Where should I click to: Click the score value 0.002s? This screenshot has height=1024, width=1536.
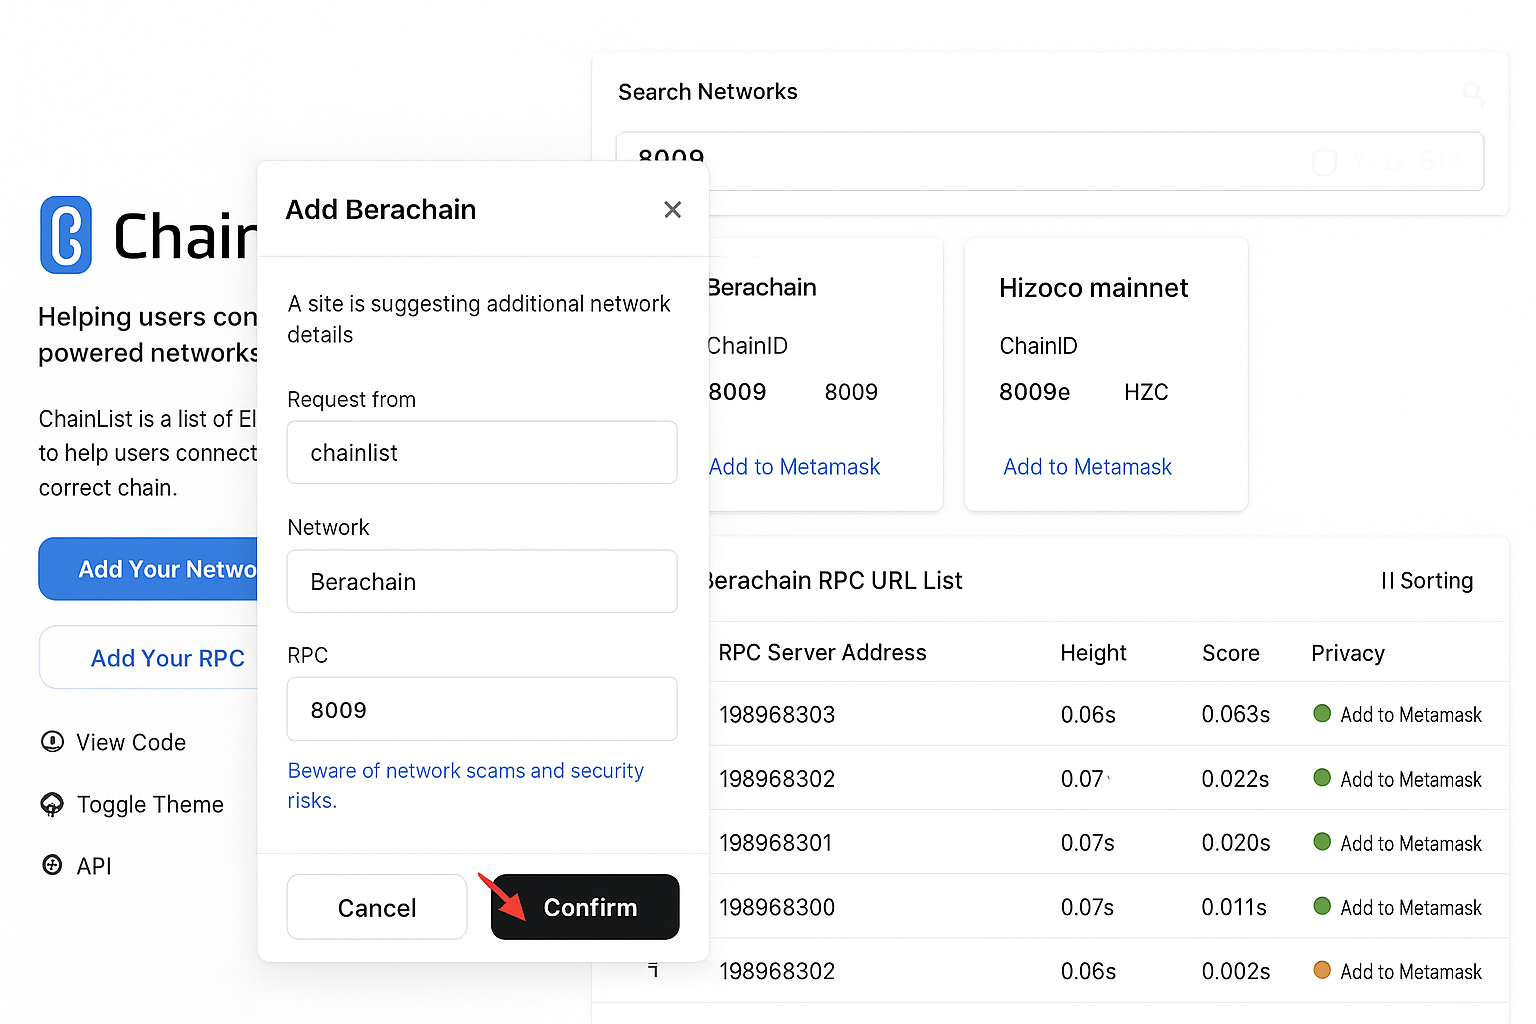[1235, 971]
